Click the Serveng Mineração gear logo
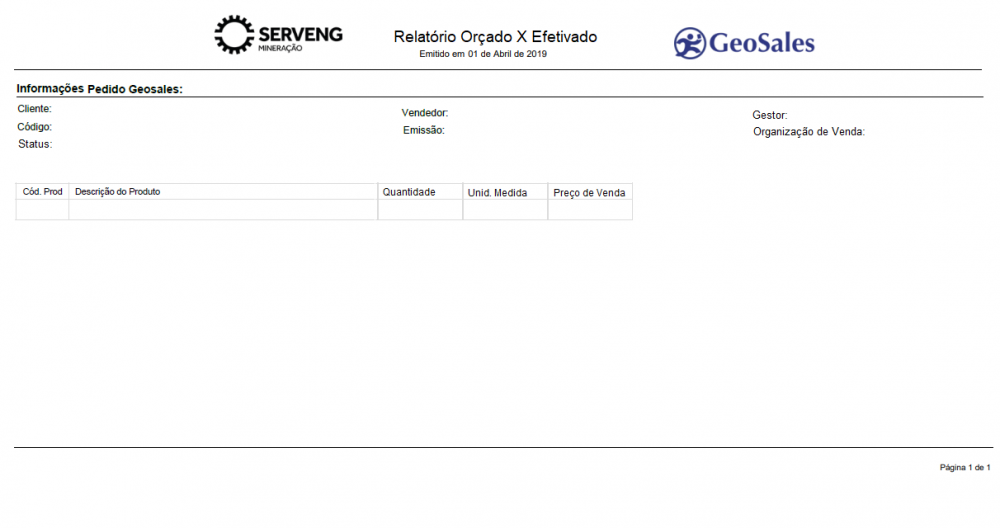This screenshot has width=1000, height=528. tap(278, 35)
